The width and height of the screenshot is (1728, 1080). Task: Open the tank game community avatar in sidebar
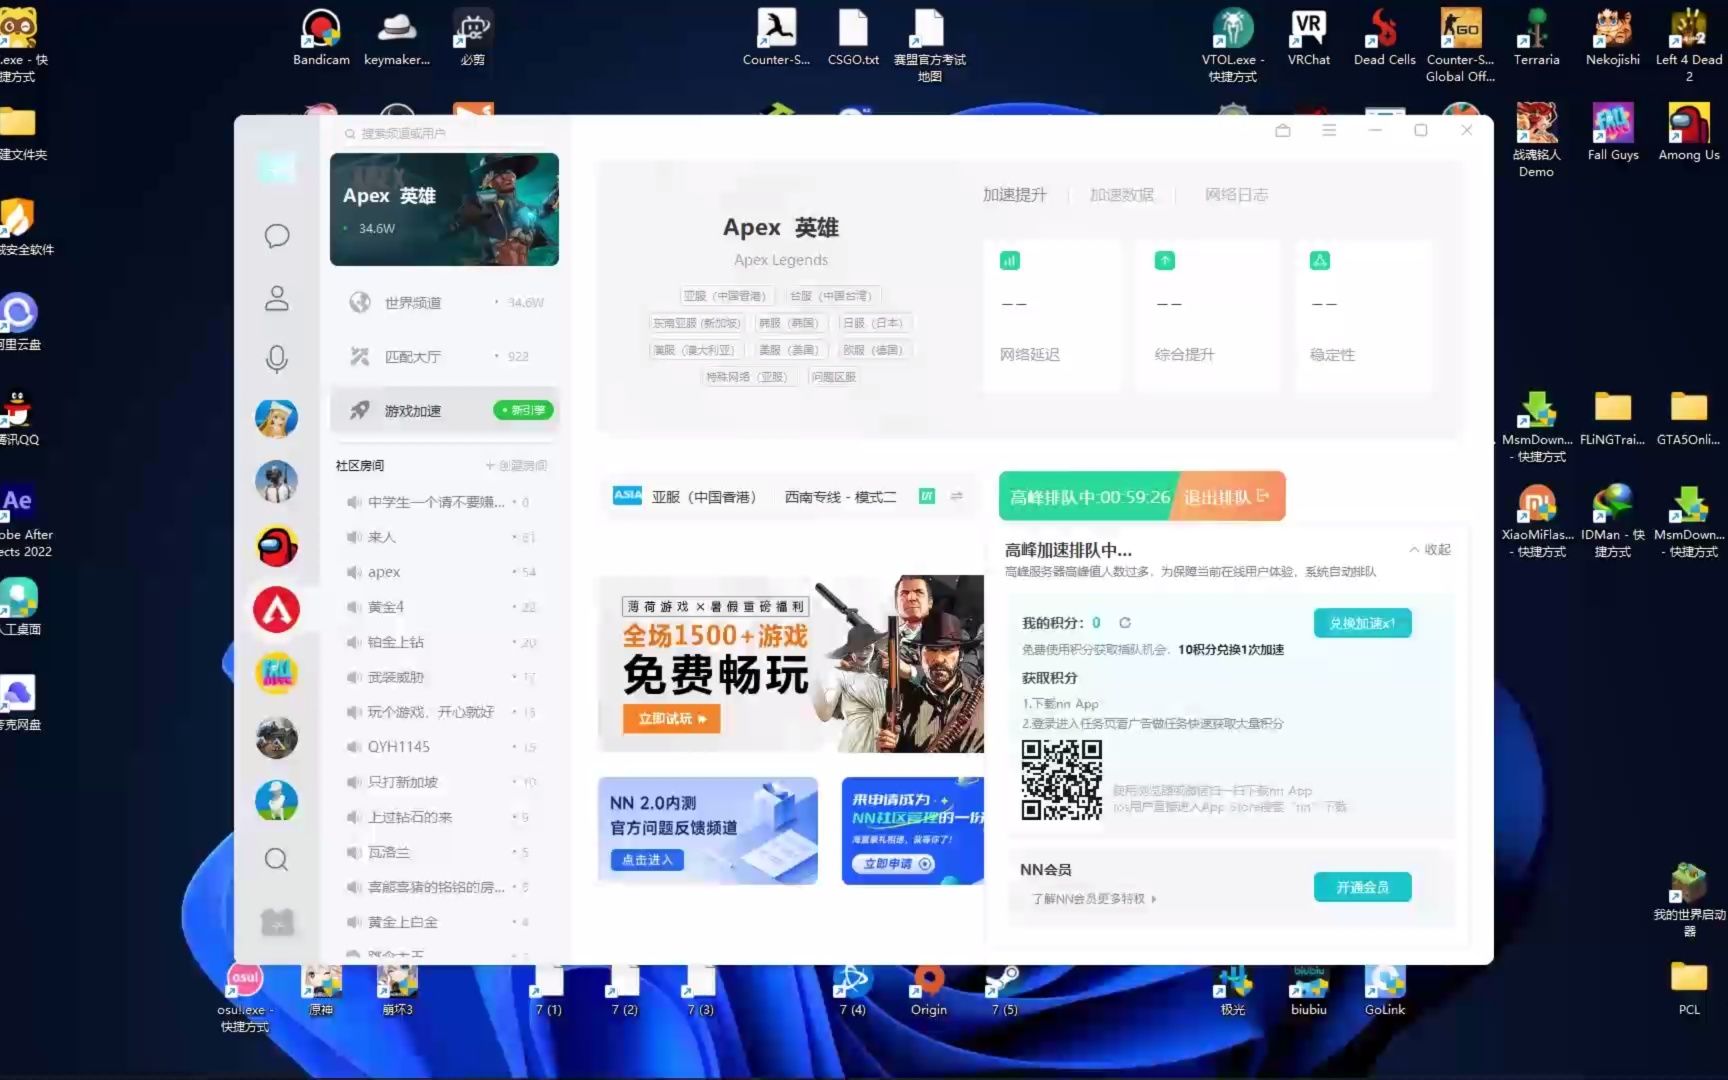coord(277,737)
